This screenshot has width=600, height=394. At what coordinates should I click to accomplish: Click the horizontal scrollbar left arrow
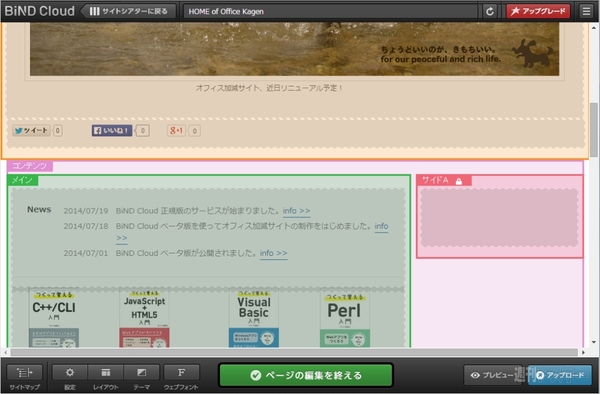(x=5, y=352)
